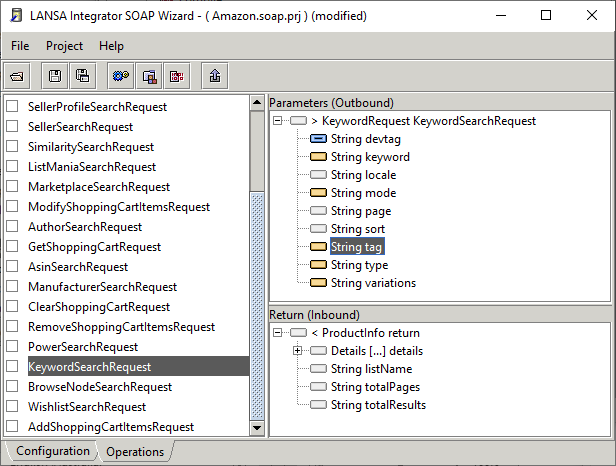This screenshot has width=616, height=466.
Task: Select the String listName return item
Action: pos(371,369)
